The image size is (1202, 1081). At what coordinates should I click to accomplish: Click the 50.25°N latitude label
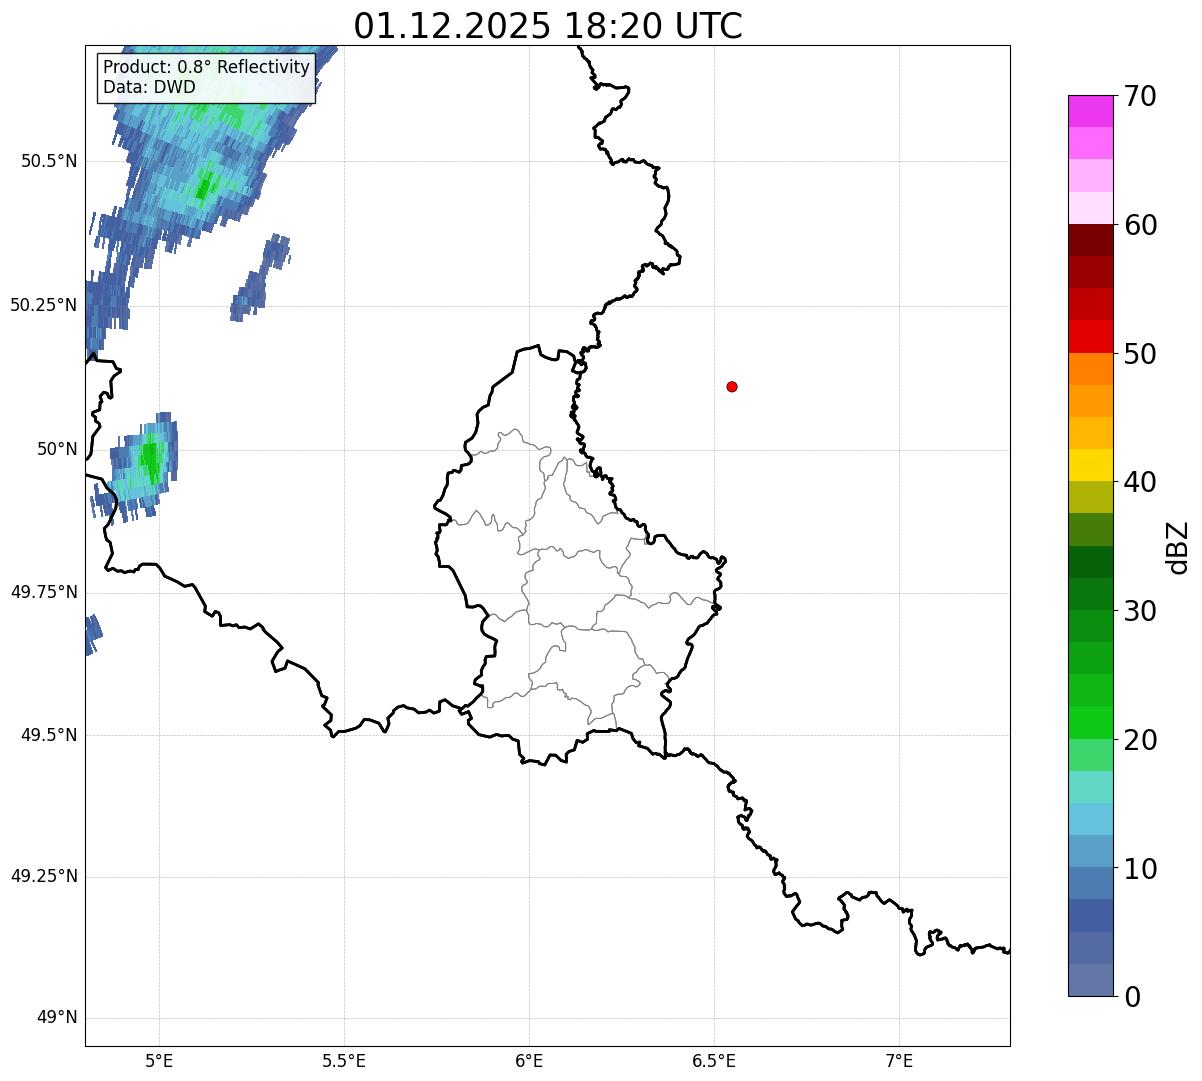click(x=44, y=305)
